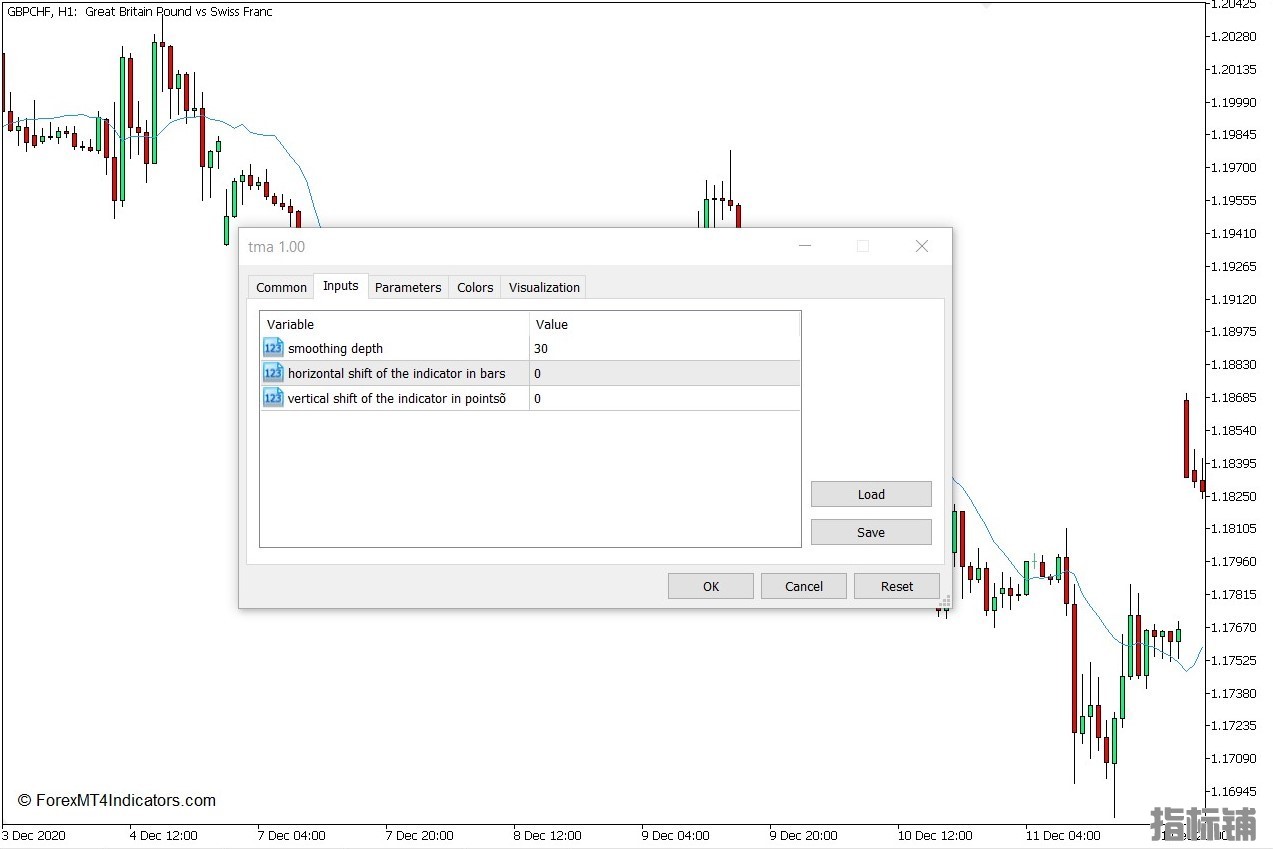This screenshot has width=1273, height=849.
Task: Select the Inputs tab
Action: (x=340, y=286)
